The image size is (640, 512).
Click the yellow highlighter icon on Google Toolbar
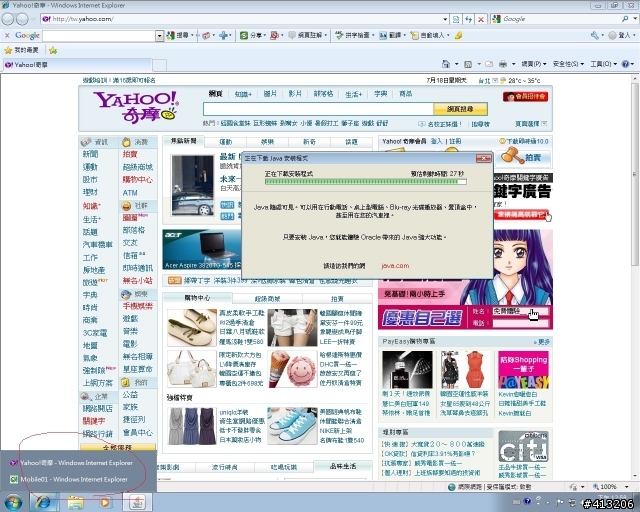pyautogui.click(x=458, y=36)
